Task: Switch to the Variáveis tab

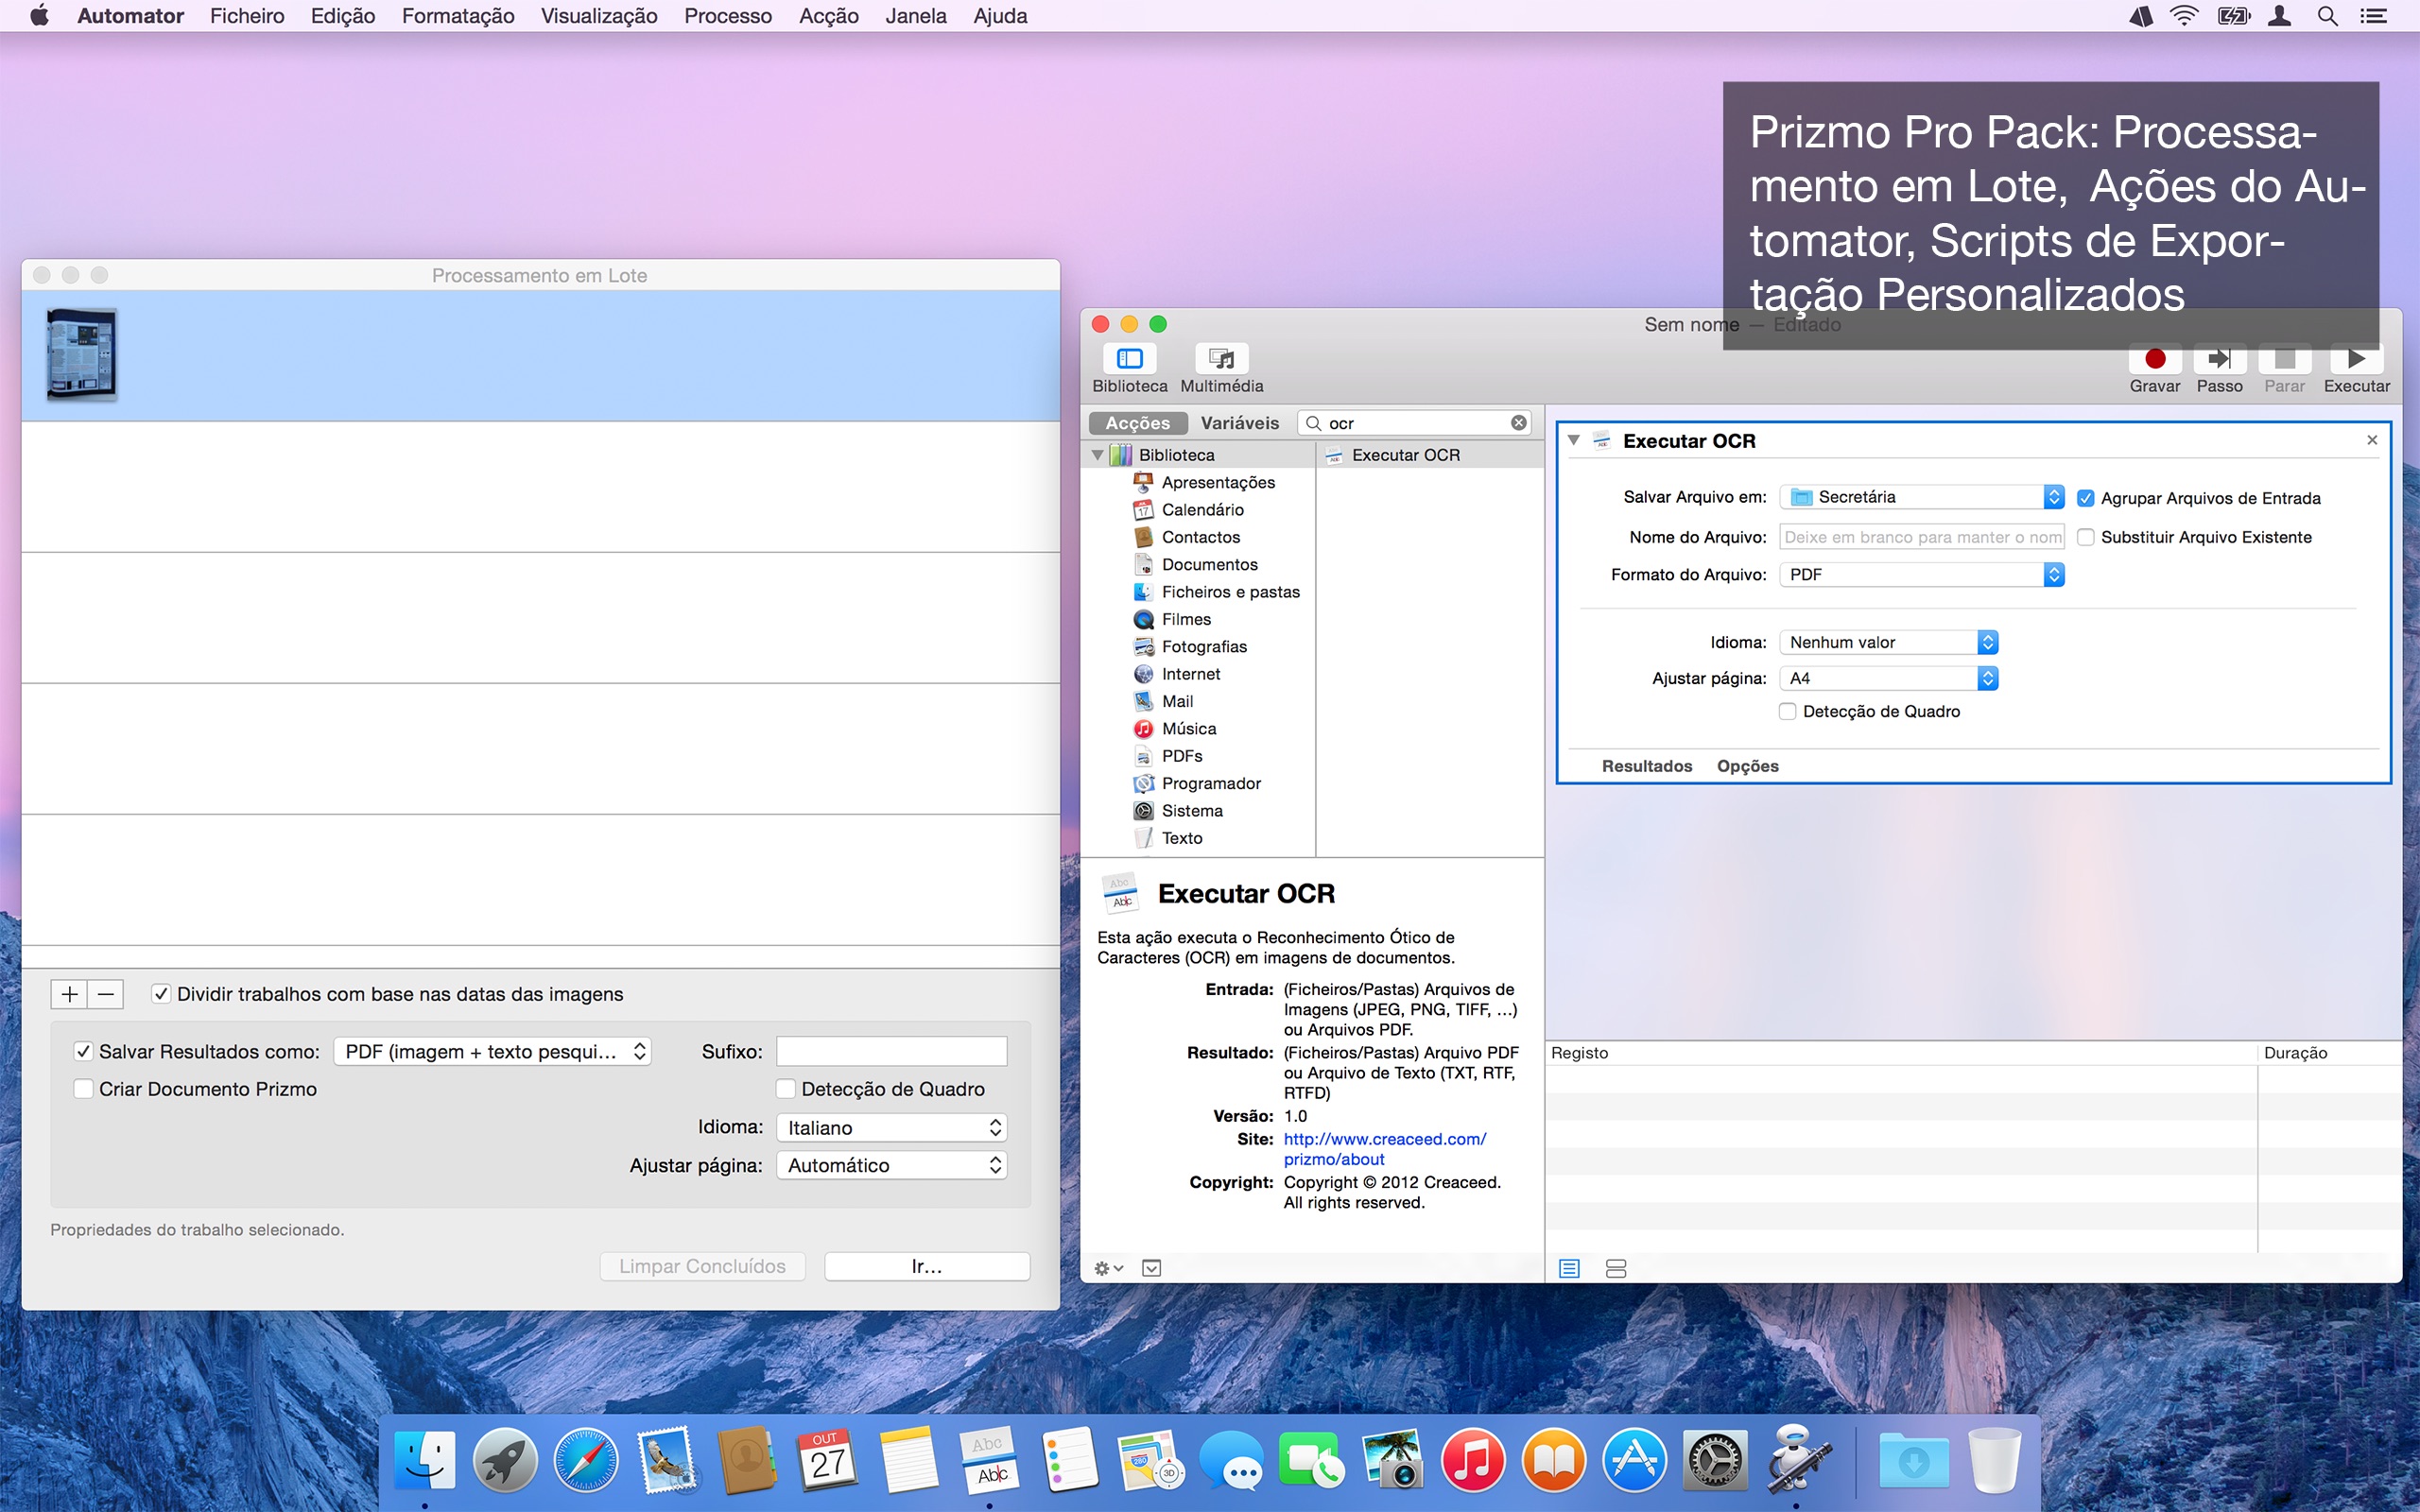Action: [x=1240, y=423]
